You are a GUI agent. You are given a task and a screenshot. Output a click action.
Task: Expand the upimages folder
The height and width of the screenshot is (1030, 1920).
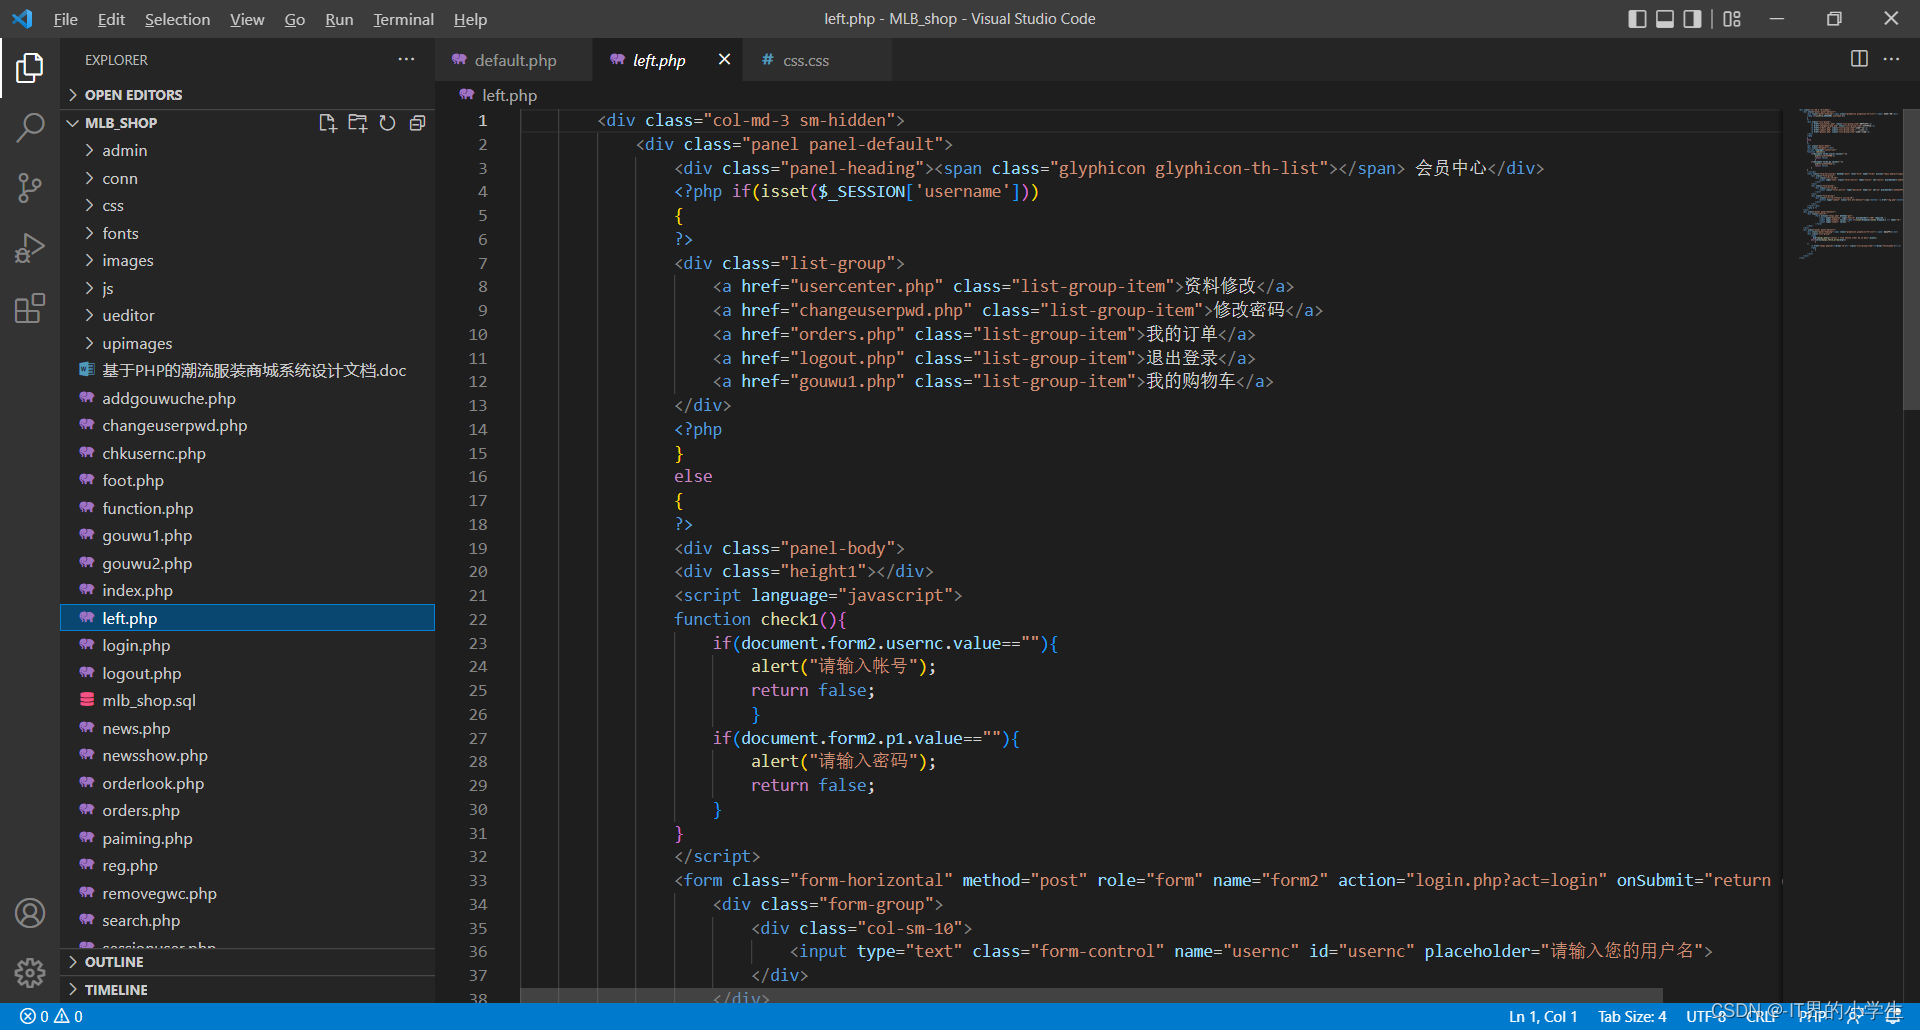click(x=248, y=344)
